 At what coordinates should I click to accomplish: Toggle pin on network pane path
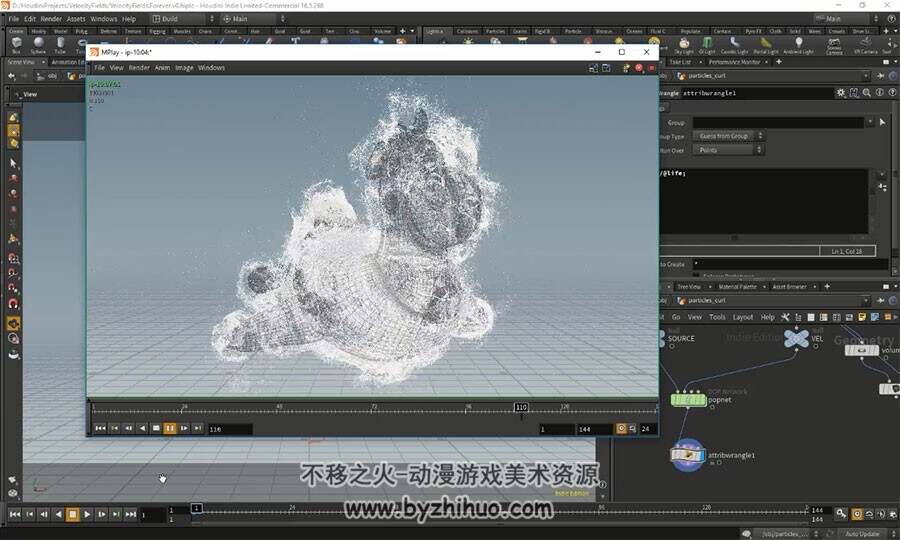[880, 300]
